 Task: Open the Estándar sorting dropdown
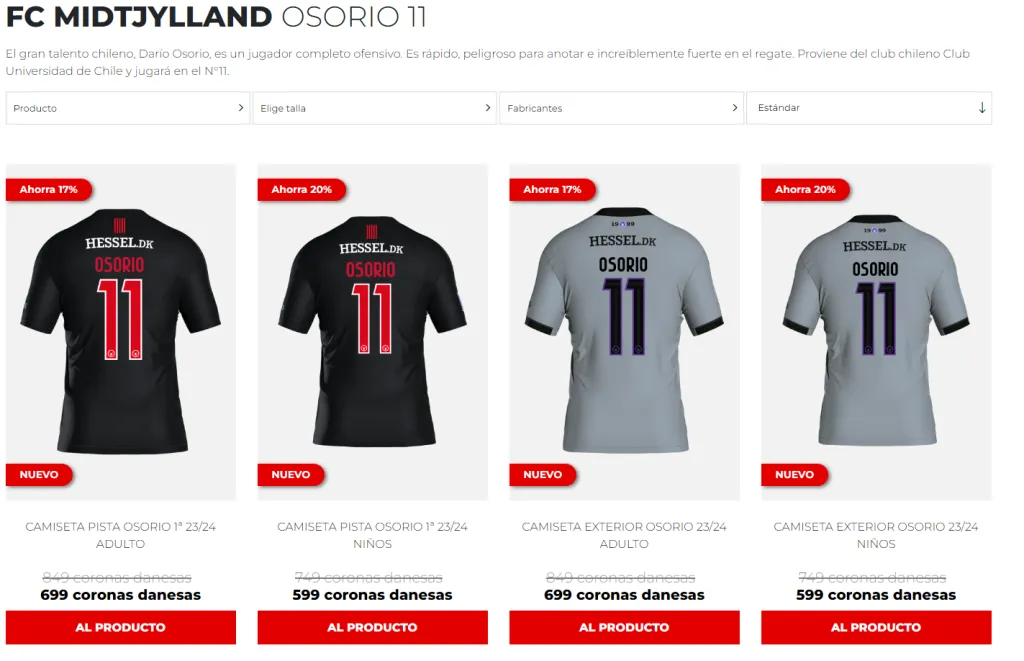[869, 108]
